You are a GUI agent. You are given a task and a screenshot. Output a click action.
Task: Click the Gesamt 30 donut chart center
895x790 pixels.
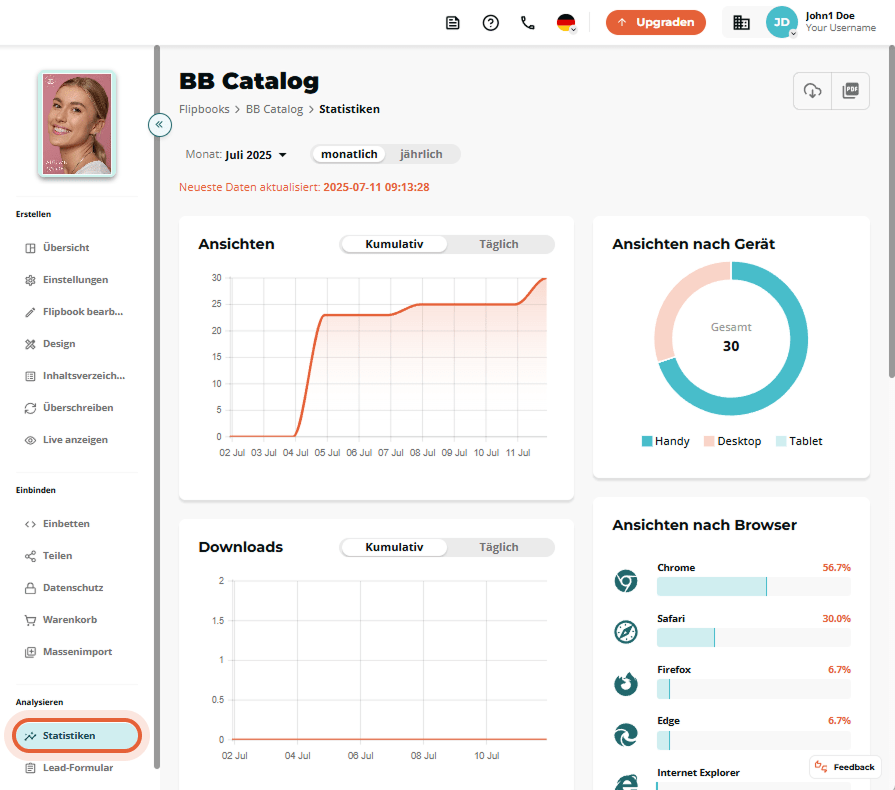coord(731,338)
